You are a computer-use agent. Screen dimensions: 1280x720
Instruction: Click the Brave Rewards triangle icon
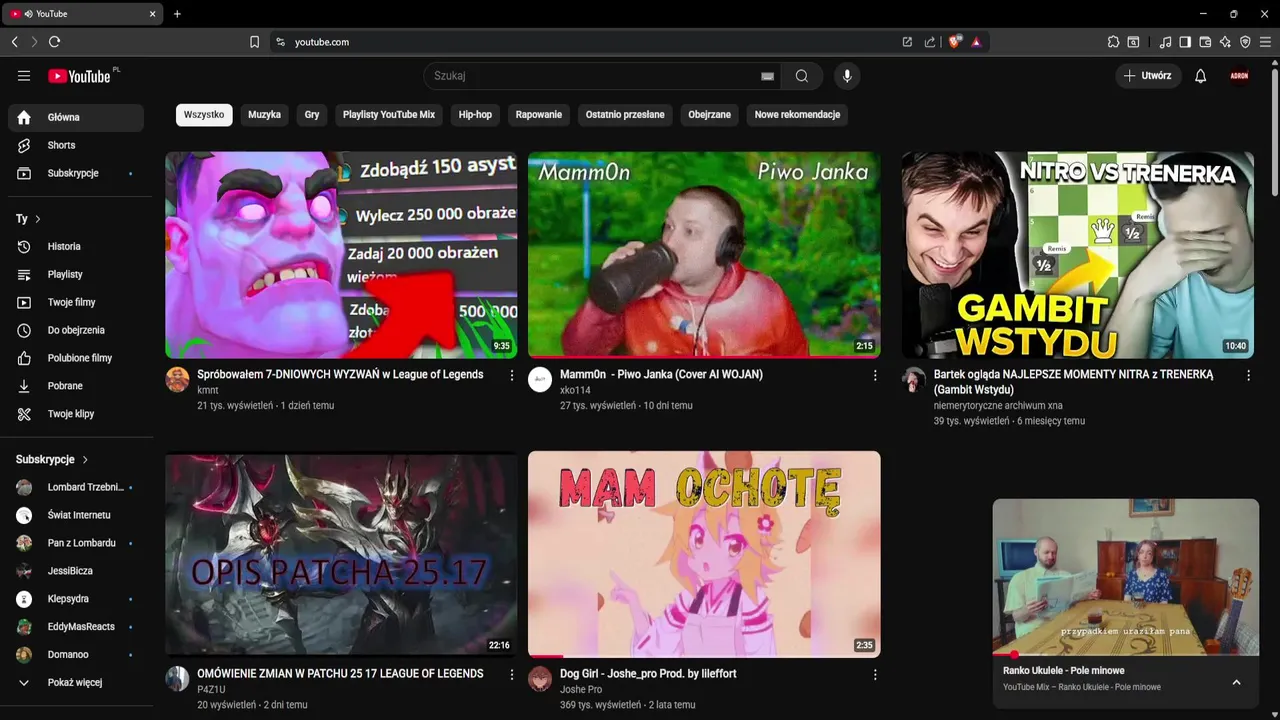click(976, 42)
